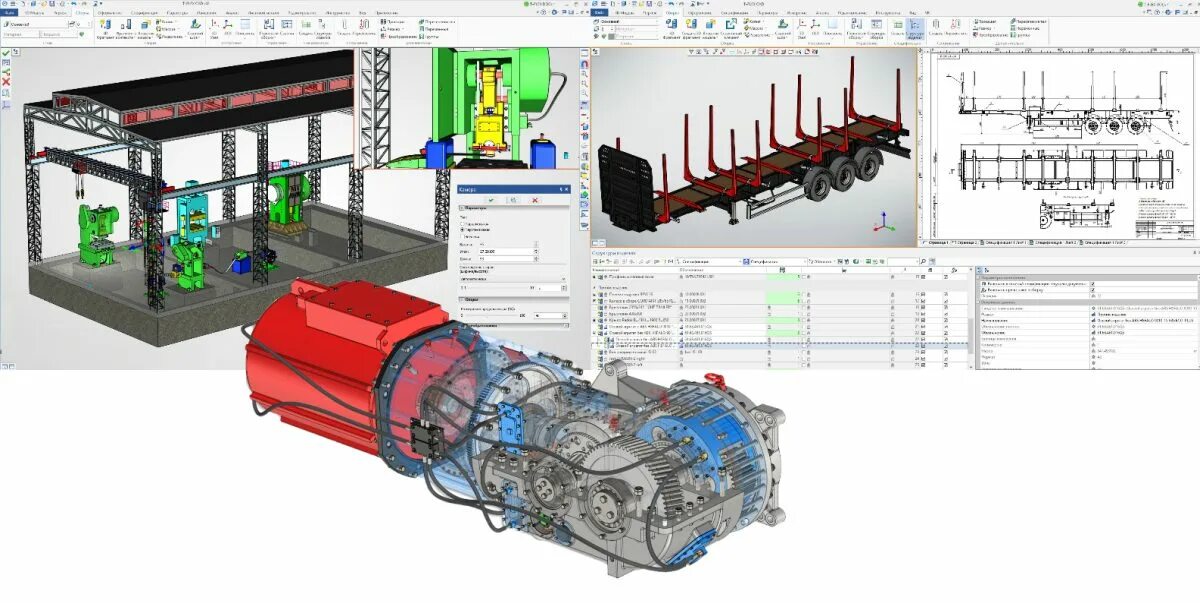Viewport: 1200px width, 603px height.
Task: Click middle preview button in Камера dialog header
Action: point(514,200)
